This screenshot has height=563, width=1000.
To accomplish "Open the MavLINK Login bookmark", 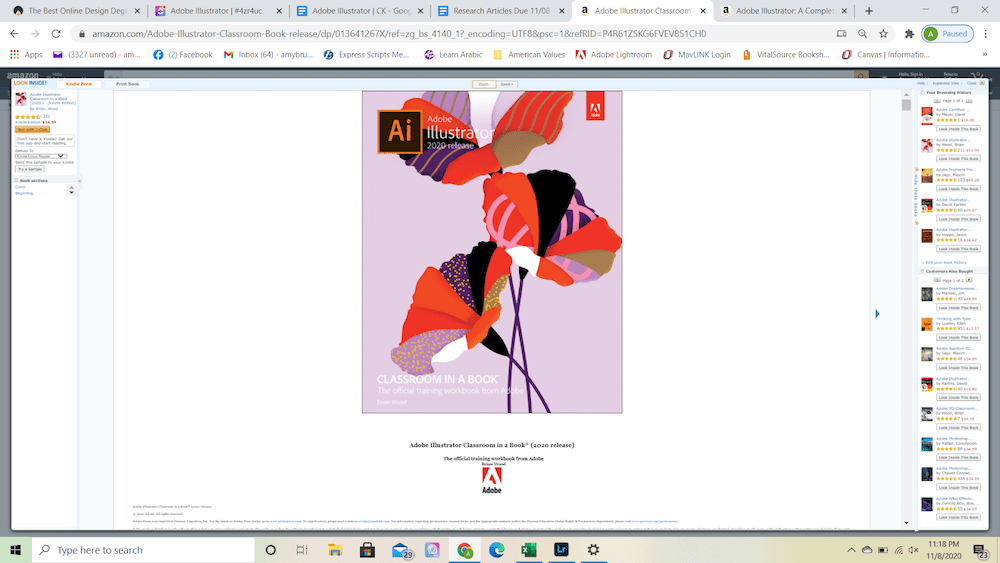I will 696,55.
